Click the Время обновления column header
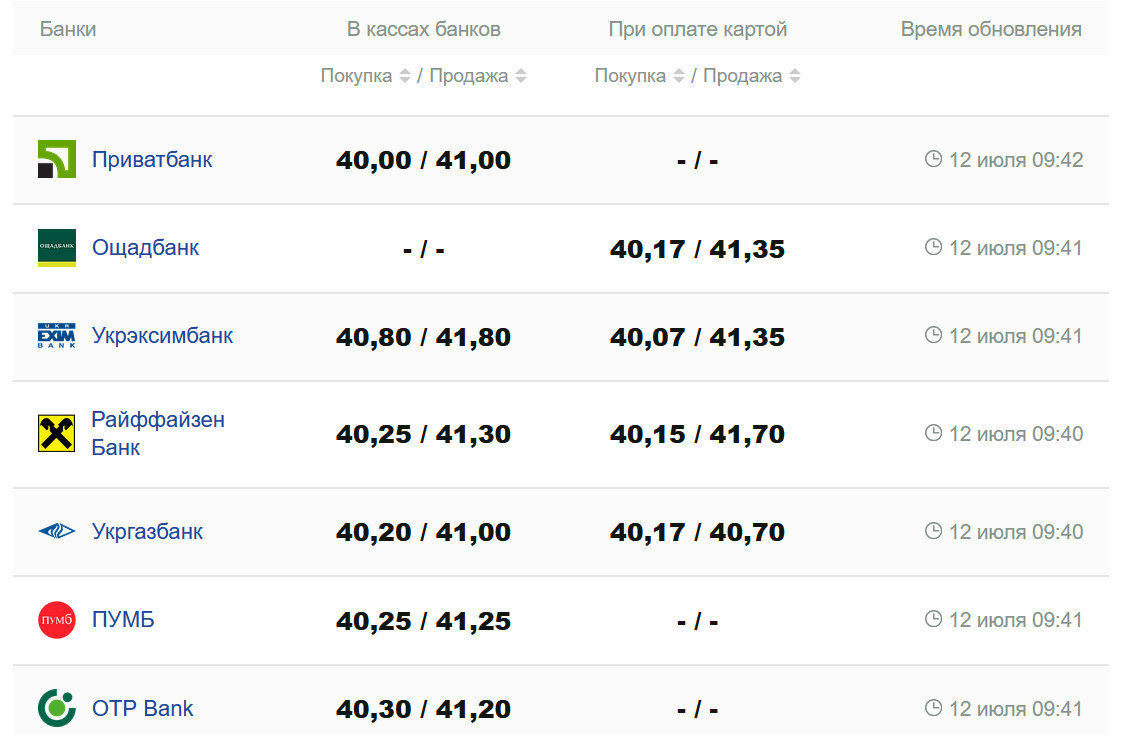Viewport: 1125px width, 735px height. (990, 29)
